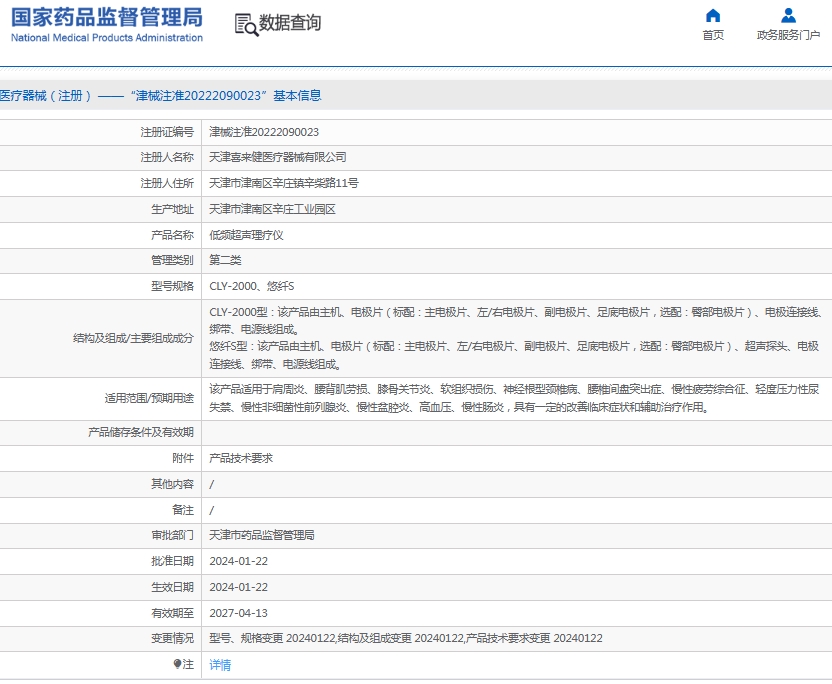Viewport: 832px width, 684px height.
Task: Select product name 低频超声理疗仪
Action: 246,235
